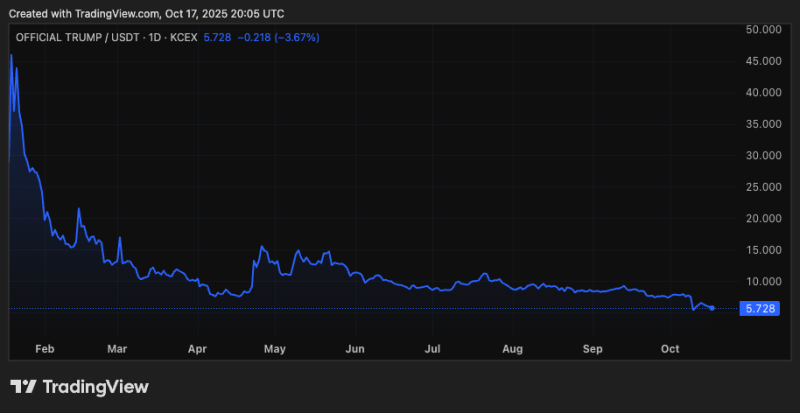The height and width of the screenshot is (413, 800).
Task: Select the Mar label on time axis
Action: [117, 349]
